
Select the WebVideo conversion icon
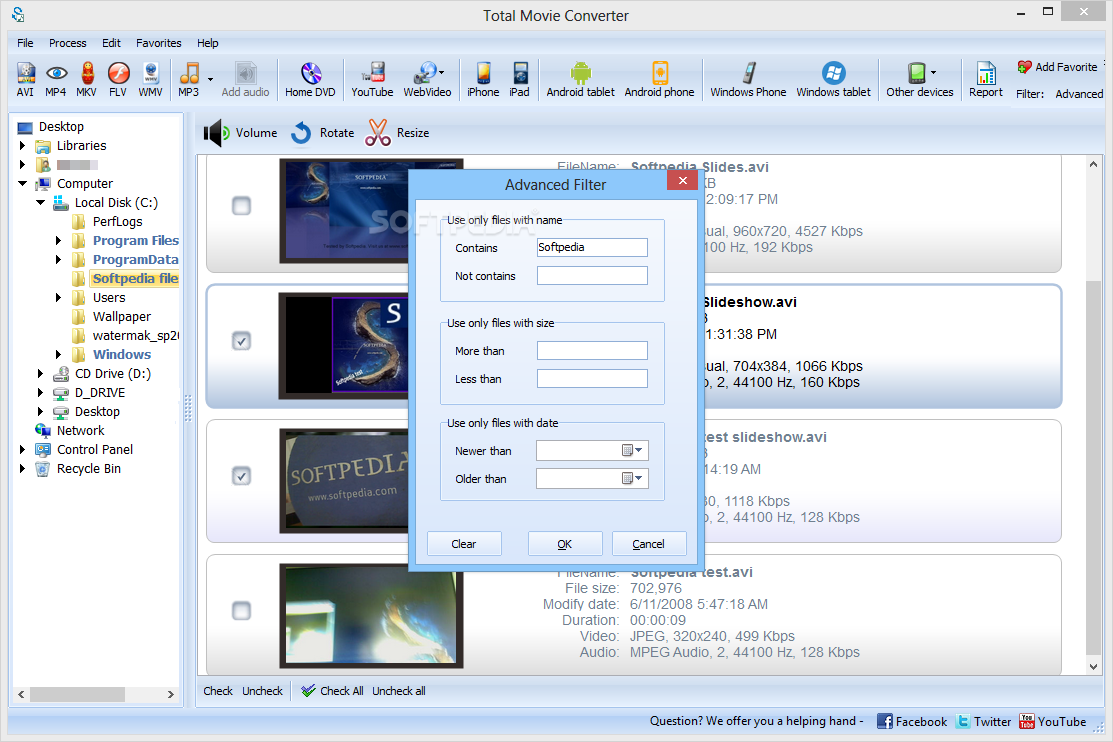(x=427, y=79)
